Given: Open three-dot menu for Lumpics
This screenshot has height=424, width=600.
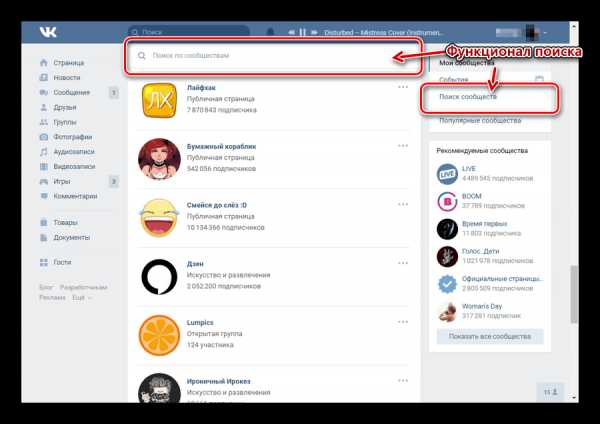Looking at the screenshot, I should (x=403, y=322).
